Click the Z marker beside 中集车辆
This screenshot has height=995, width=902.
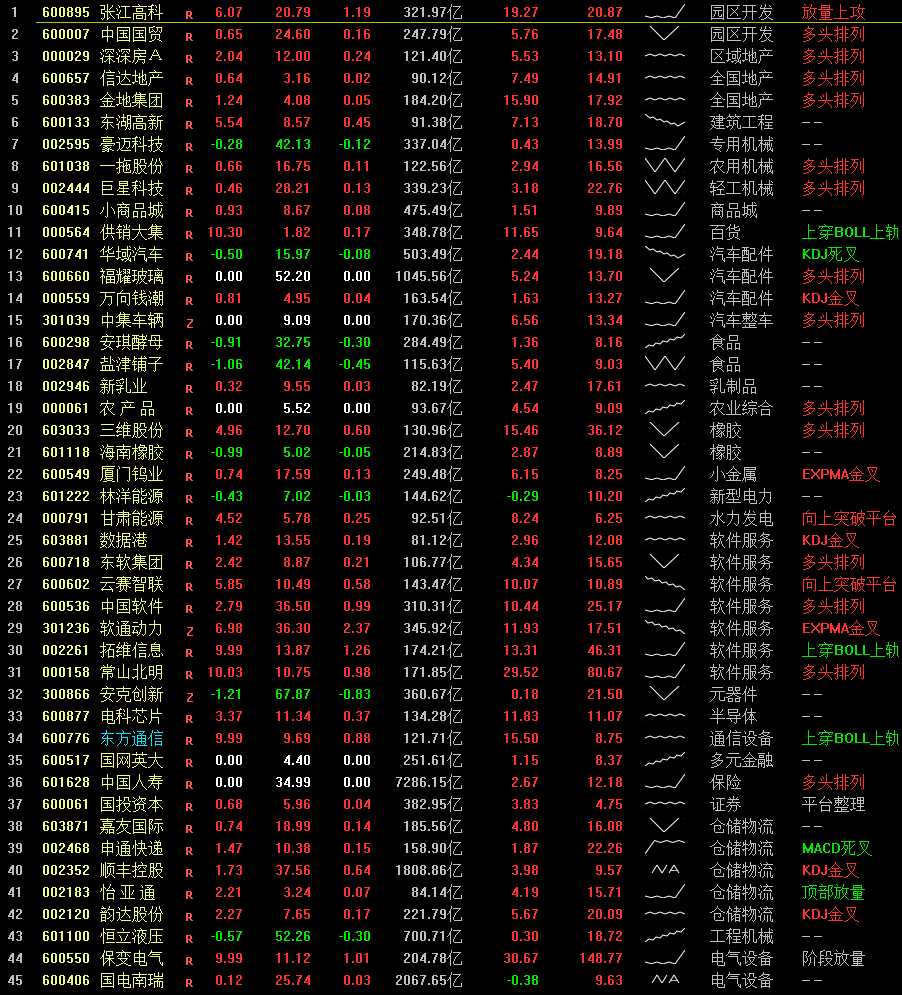tap(189, 322)
